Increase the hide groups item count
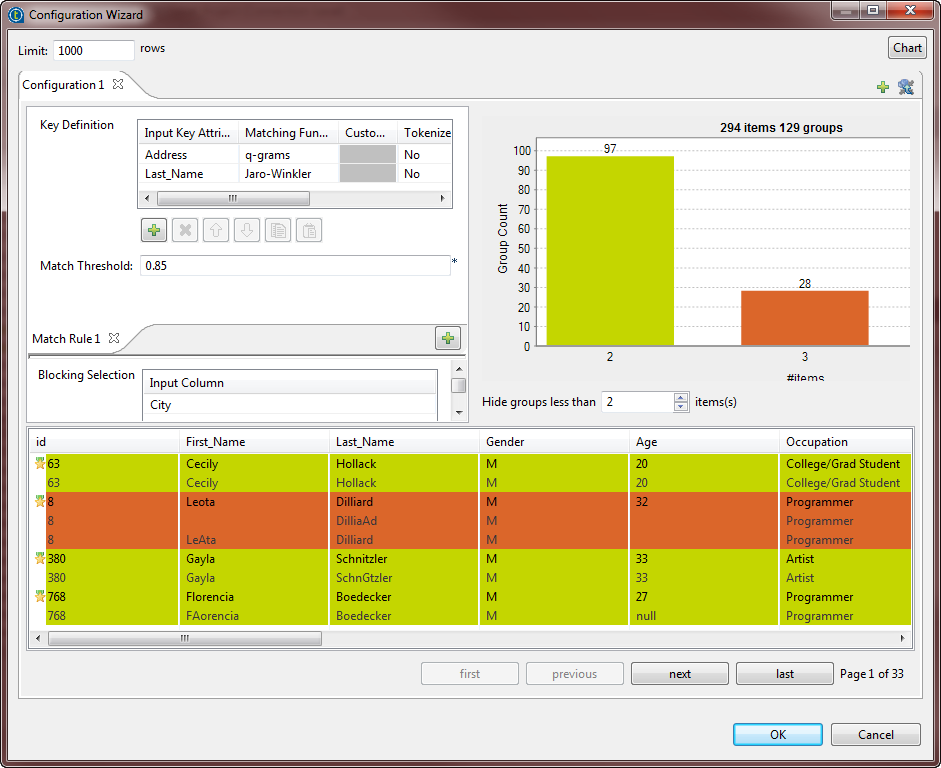This screenshot has width=941, height=768. coord(681,397)
